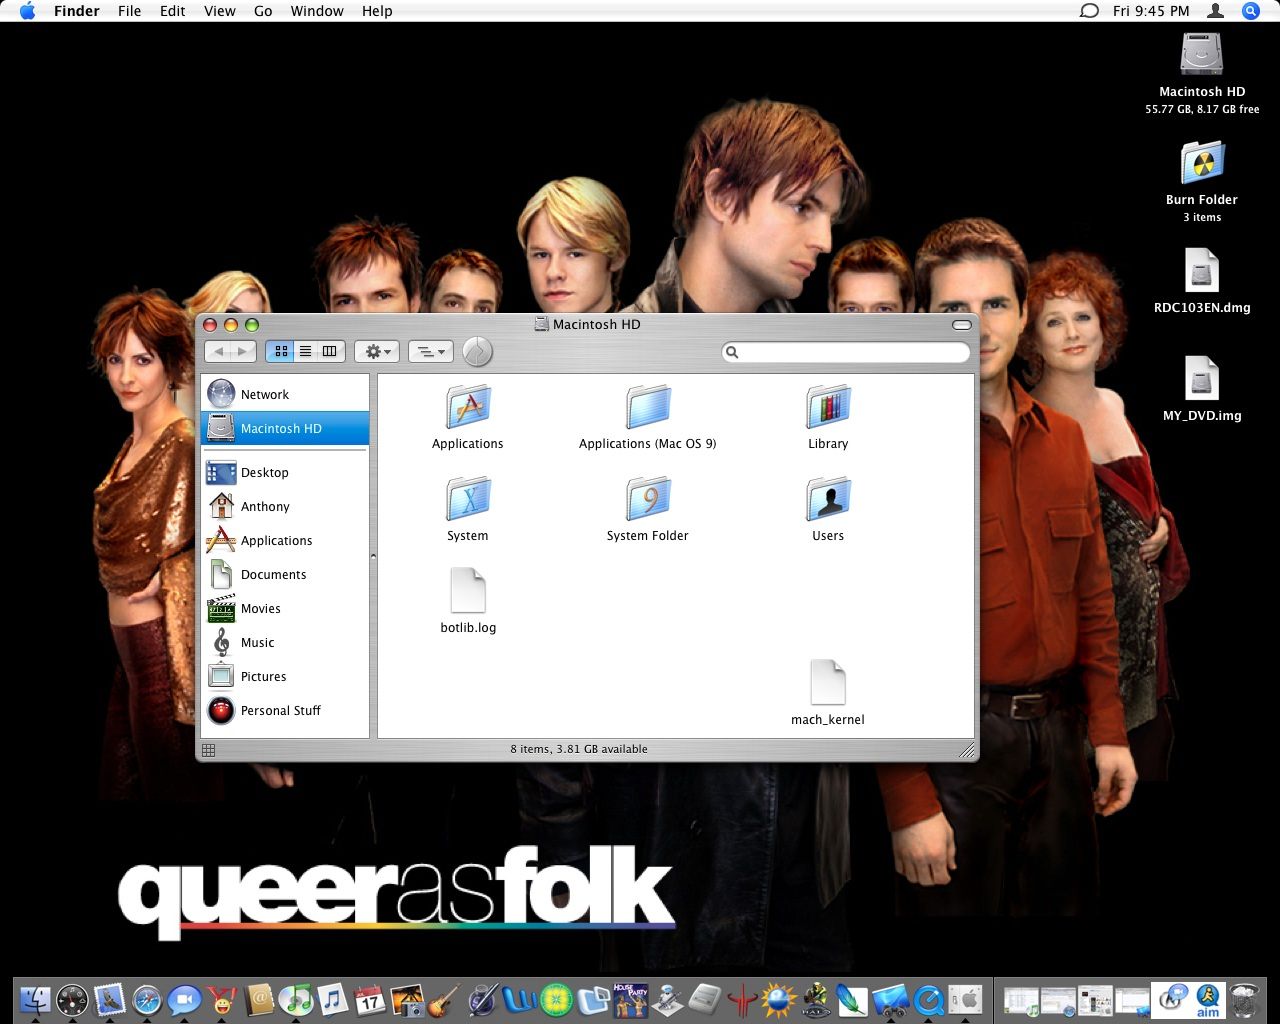Open the Trash in the Dock
1280x1024 pixels.
[1245, 999]
